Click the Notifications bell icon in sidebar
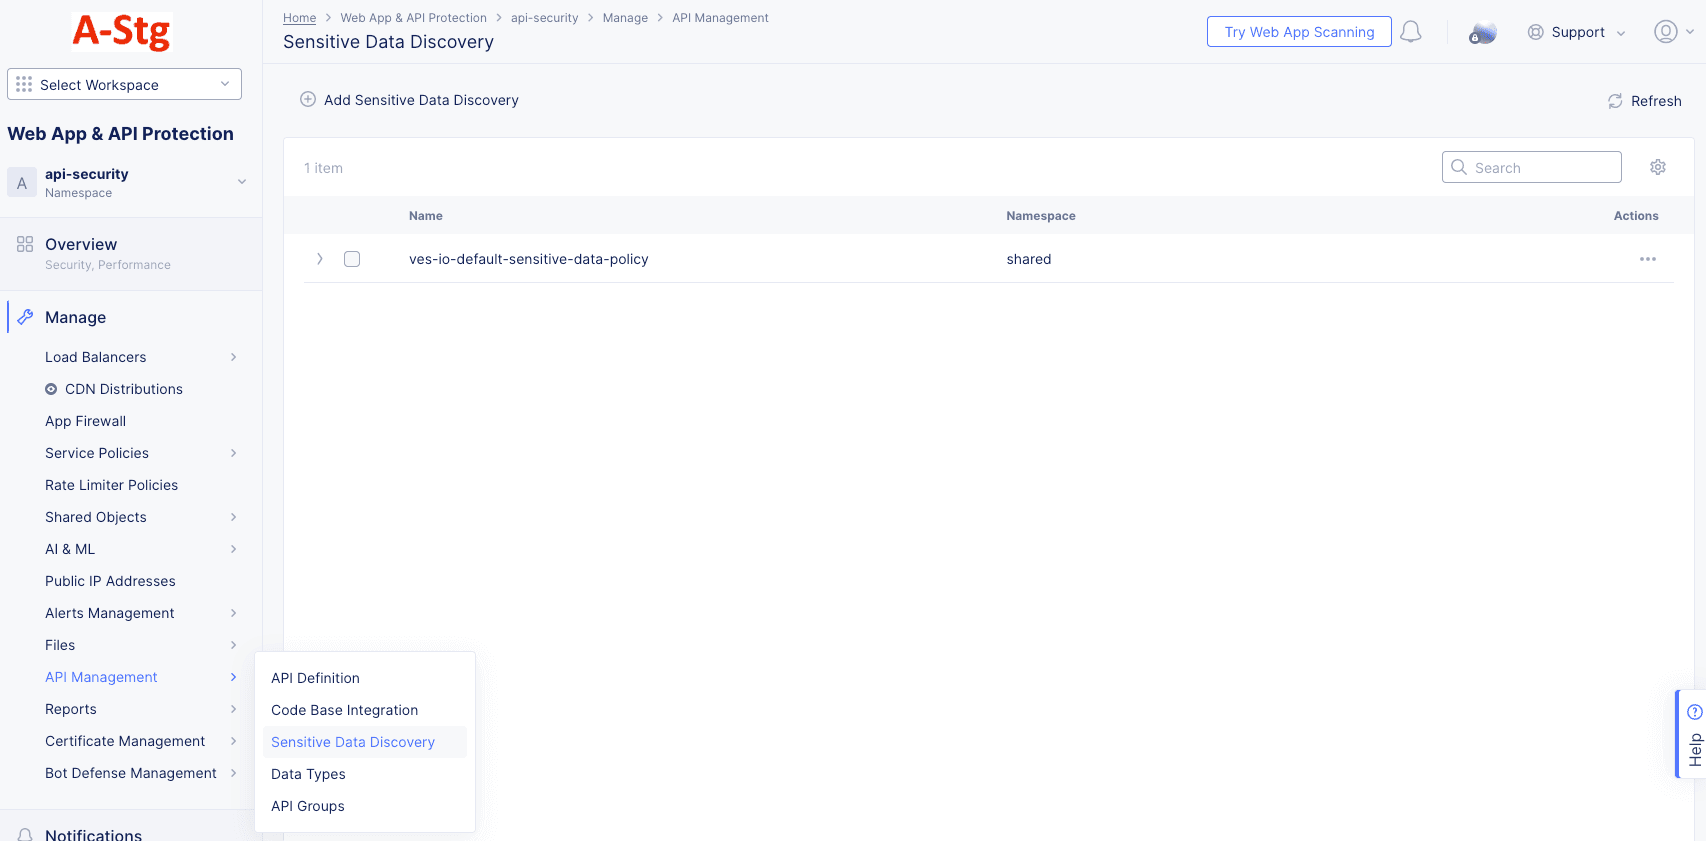 coord(26,835)
